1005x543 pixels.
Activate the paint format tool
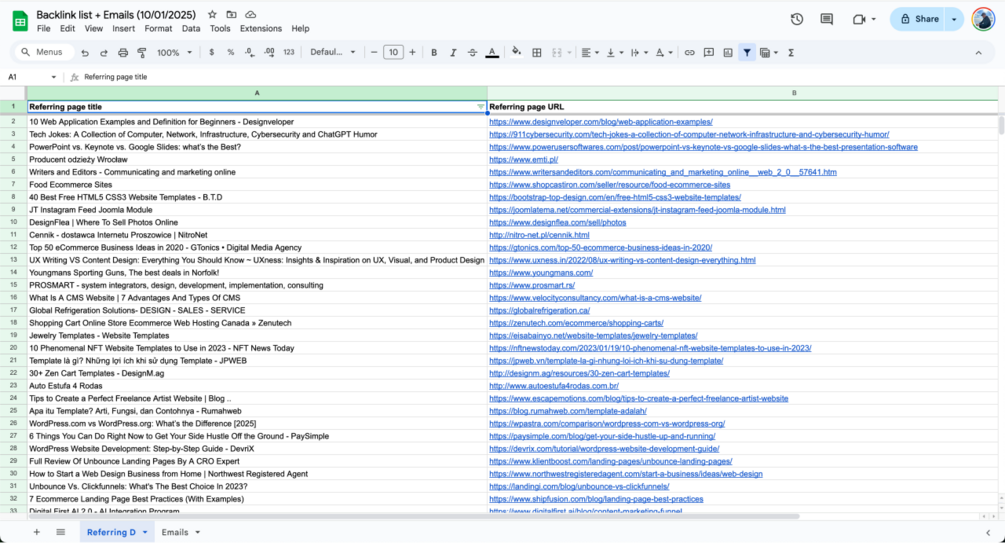(x=142, y=53)
